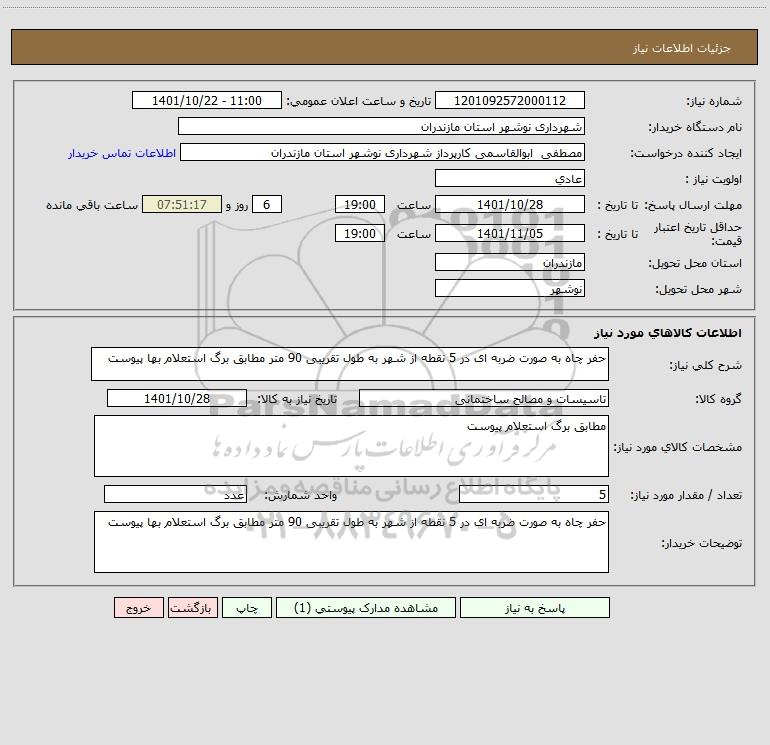The width and height of the screenshot is (770, 745).
Task: Click the delivery province field 'مازندران'
Action: click(510, 262)
